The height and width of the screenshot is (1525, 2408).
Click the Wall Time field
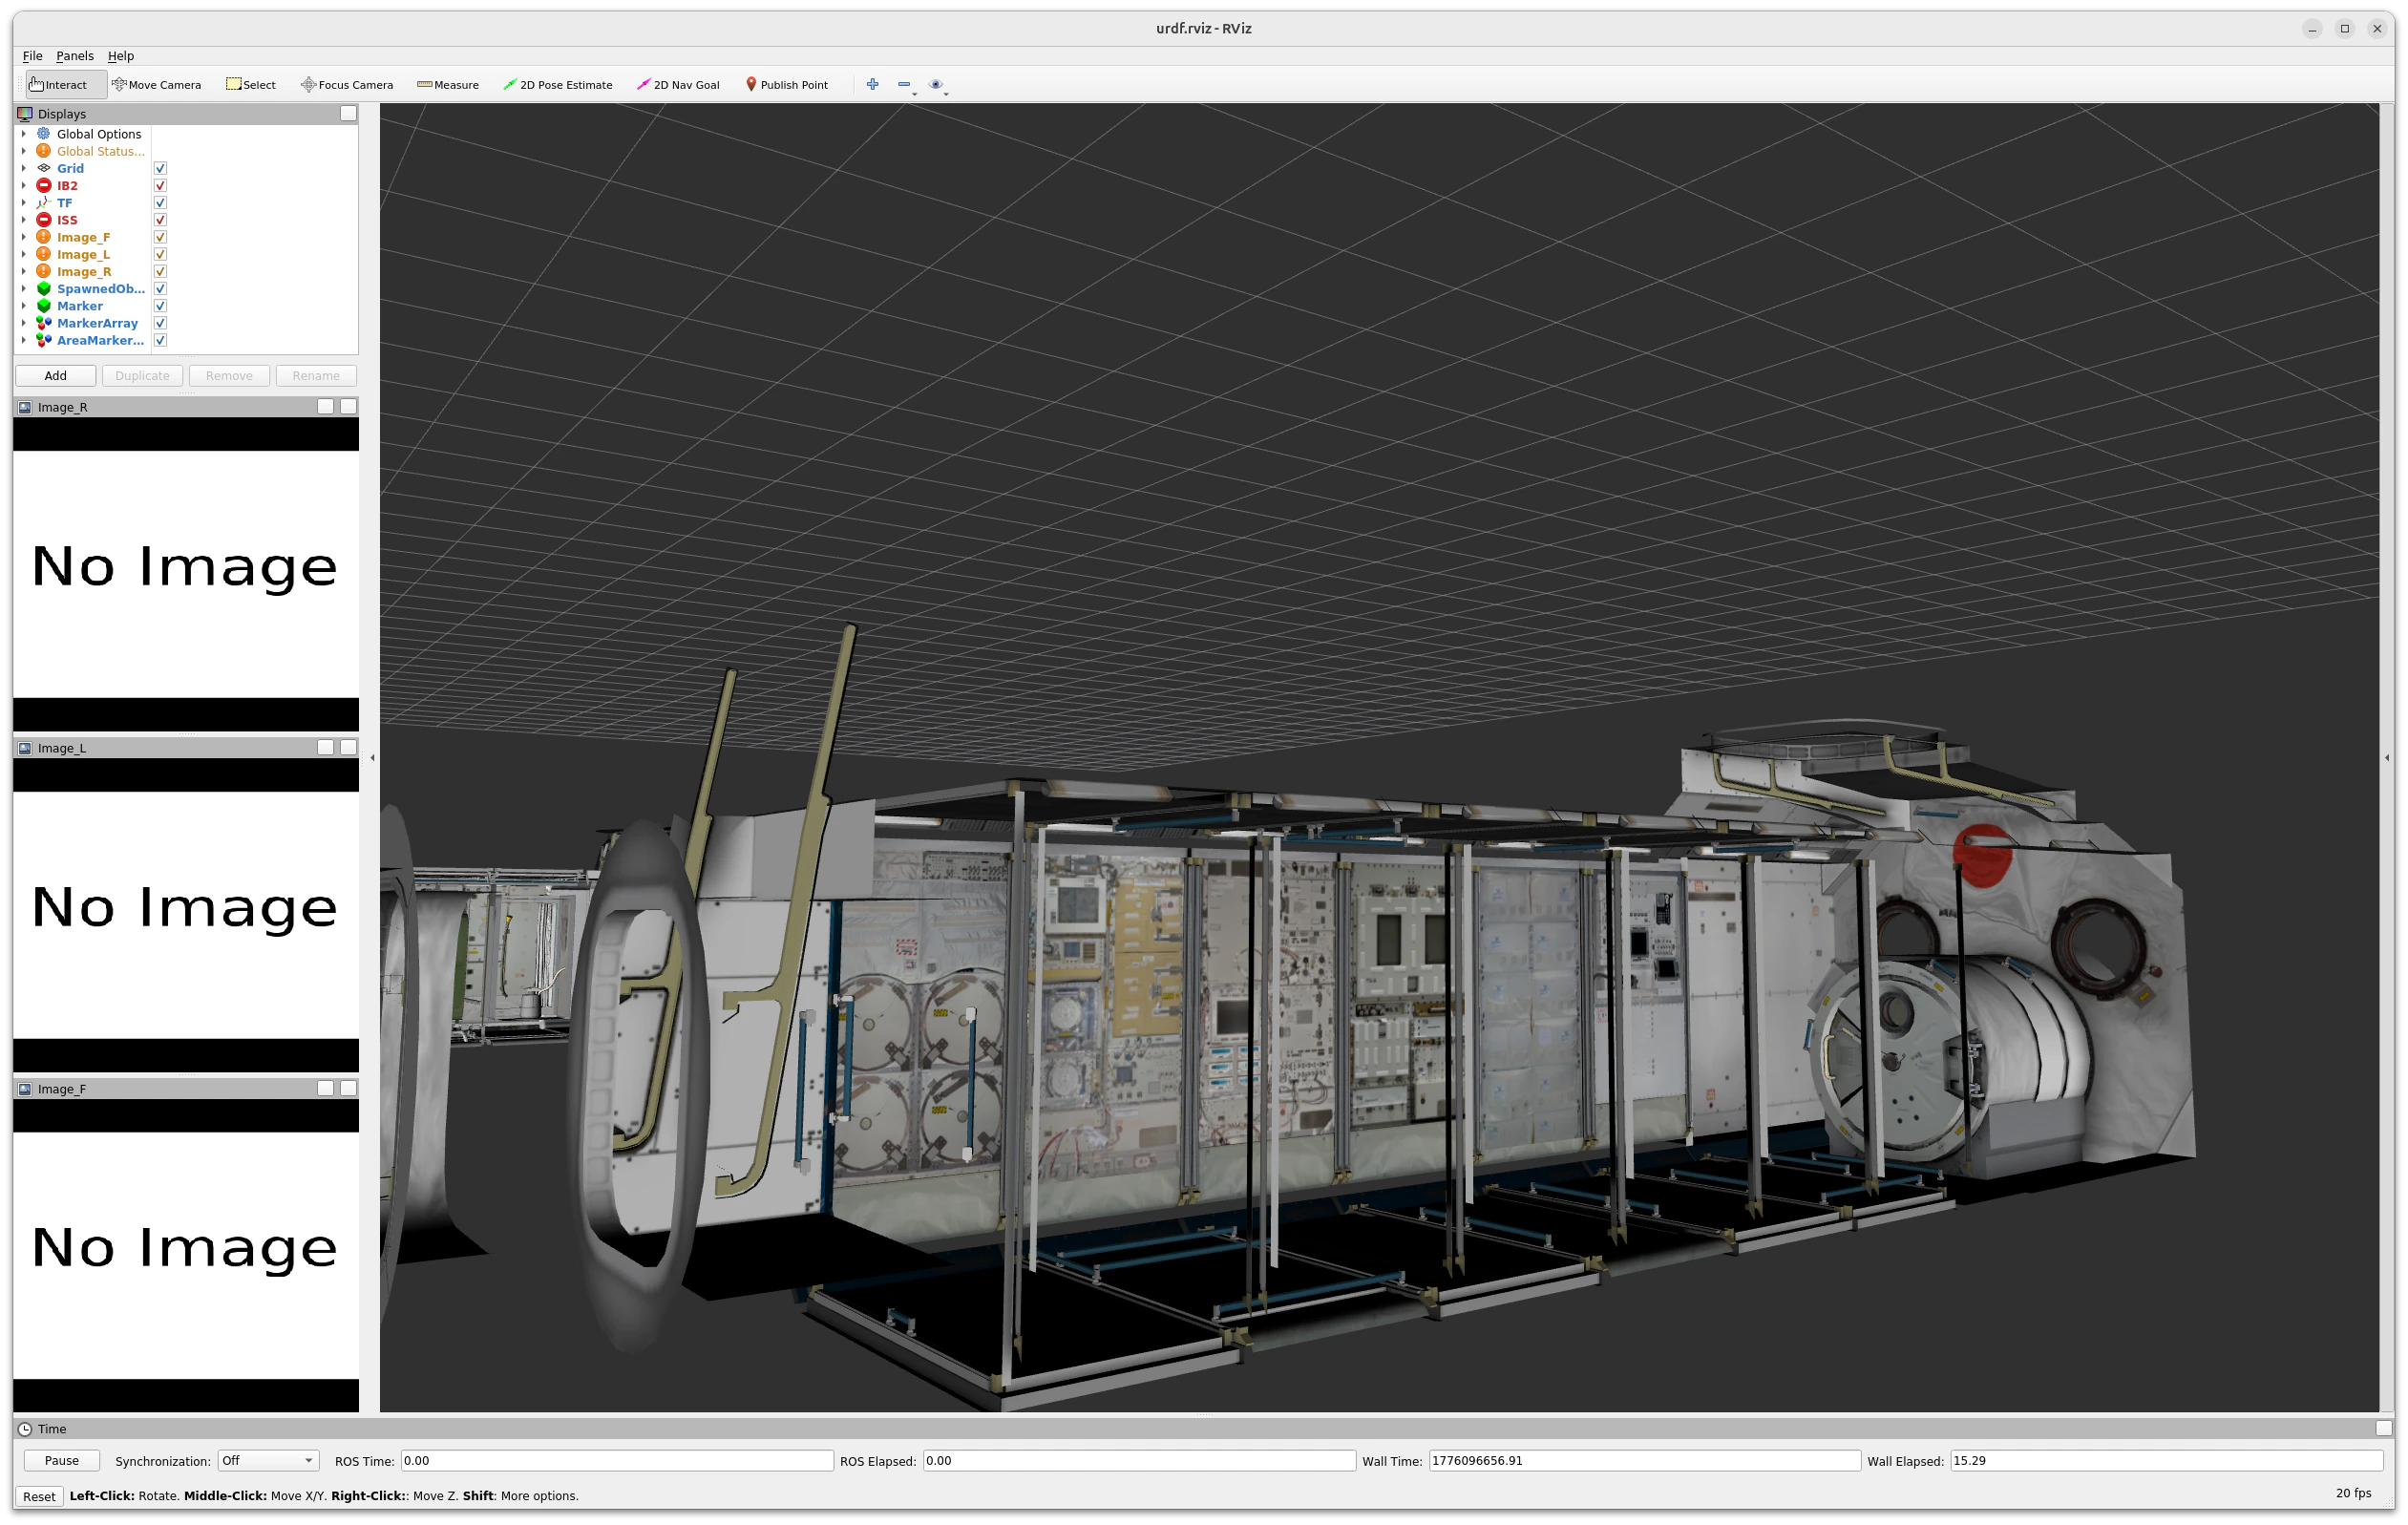pos(1644,1461)
